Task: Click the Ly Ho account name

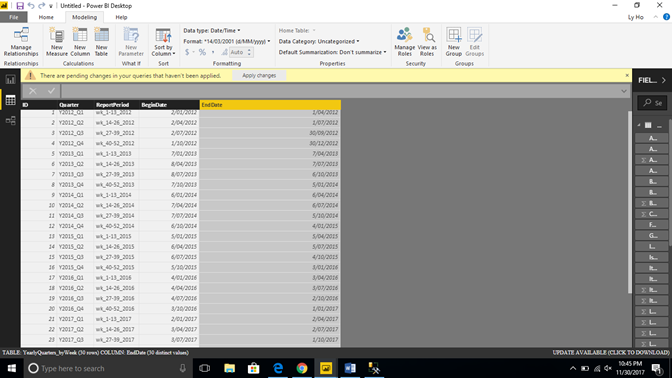Action: pyautogui.click(x=636, y=17)
